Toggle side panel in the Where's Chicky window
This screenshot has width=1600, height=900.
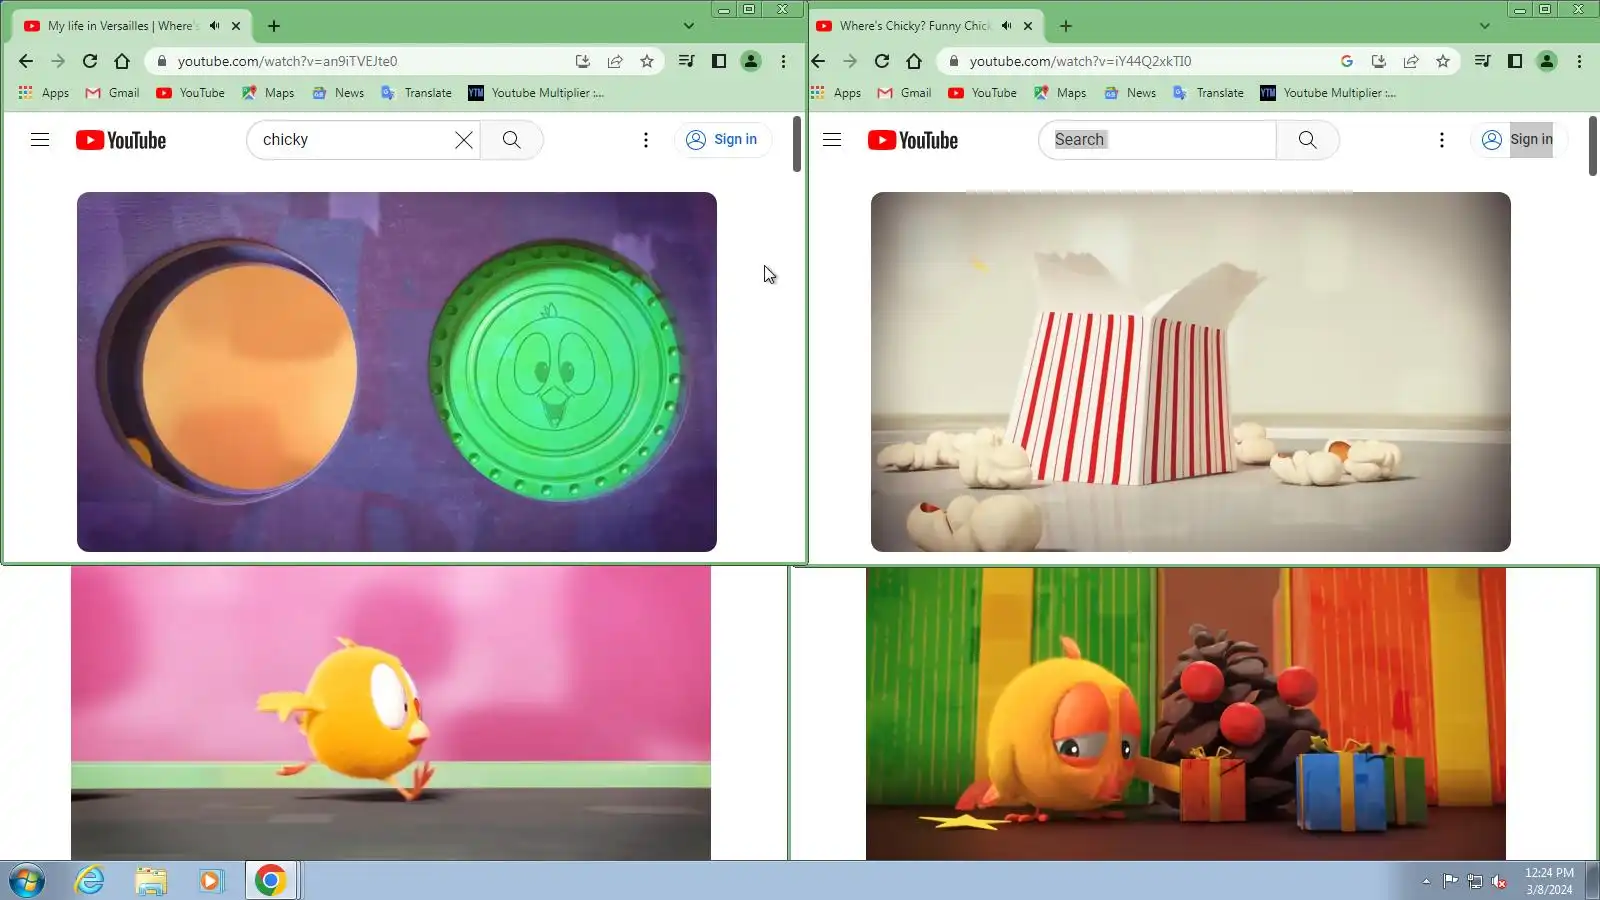[x=1515, y=61]
